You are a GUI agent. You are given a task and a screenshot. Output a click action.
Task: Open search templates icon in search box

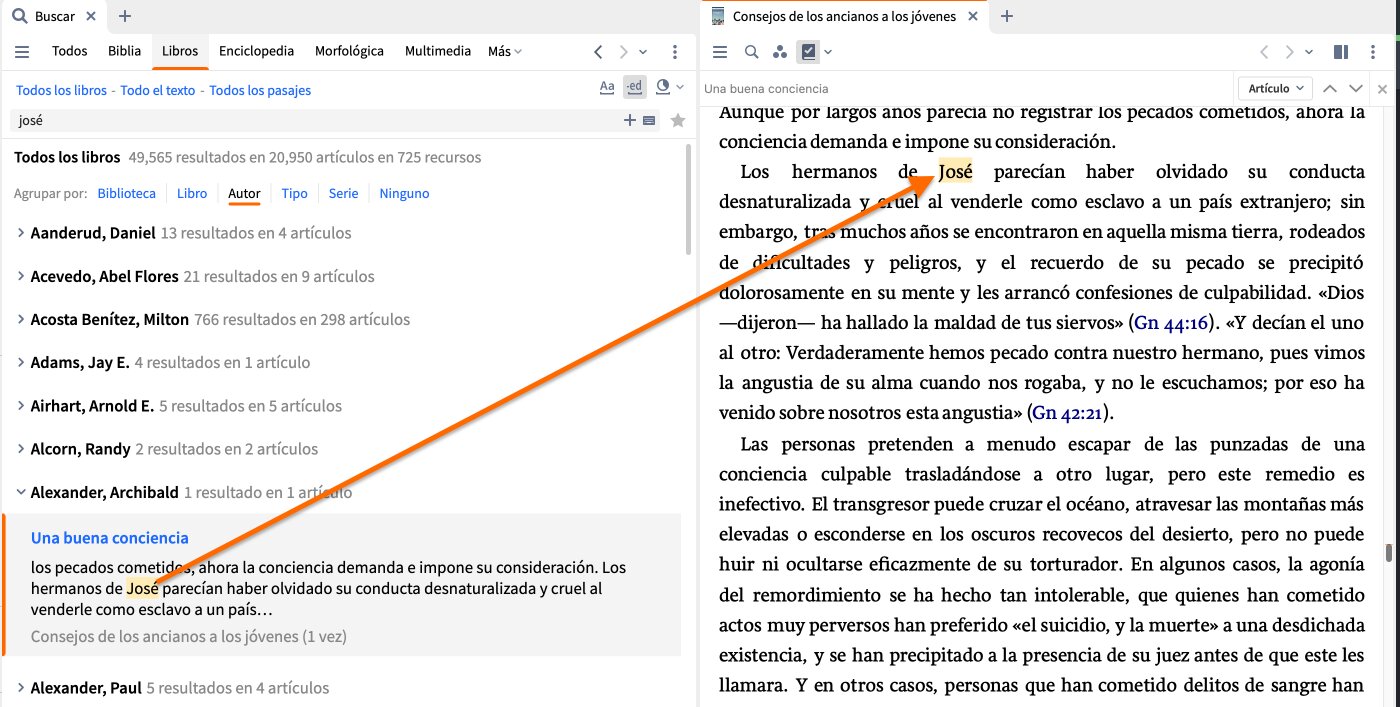pyautogui.click(x=649, y=120)
